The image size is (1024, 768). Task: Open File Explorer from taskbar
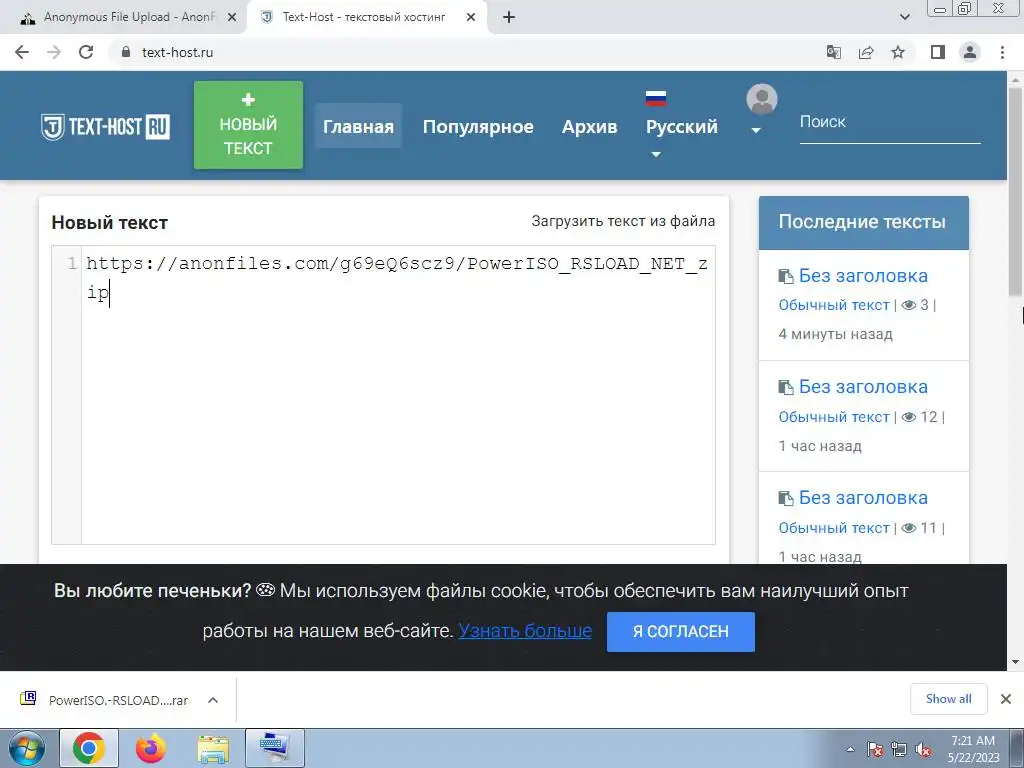tap(213, 749)
